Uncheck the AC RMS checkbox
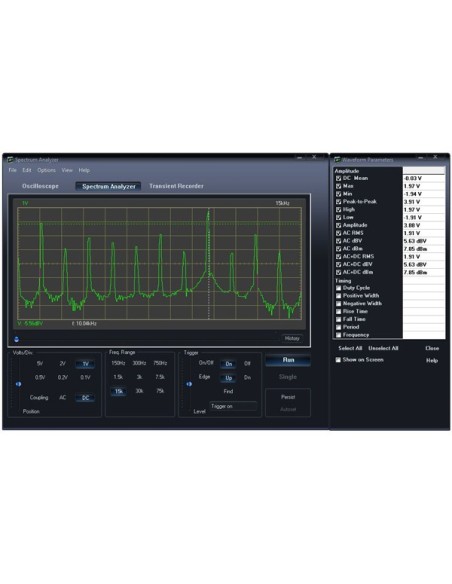 338,233
